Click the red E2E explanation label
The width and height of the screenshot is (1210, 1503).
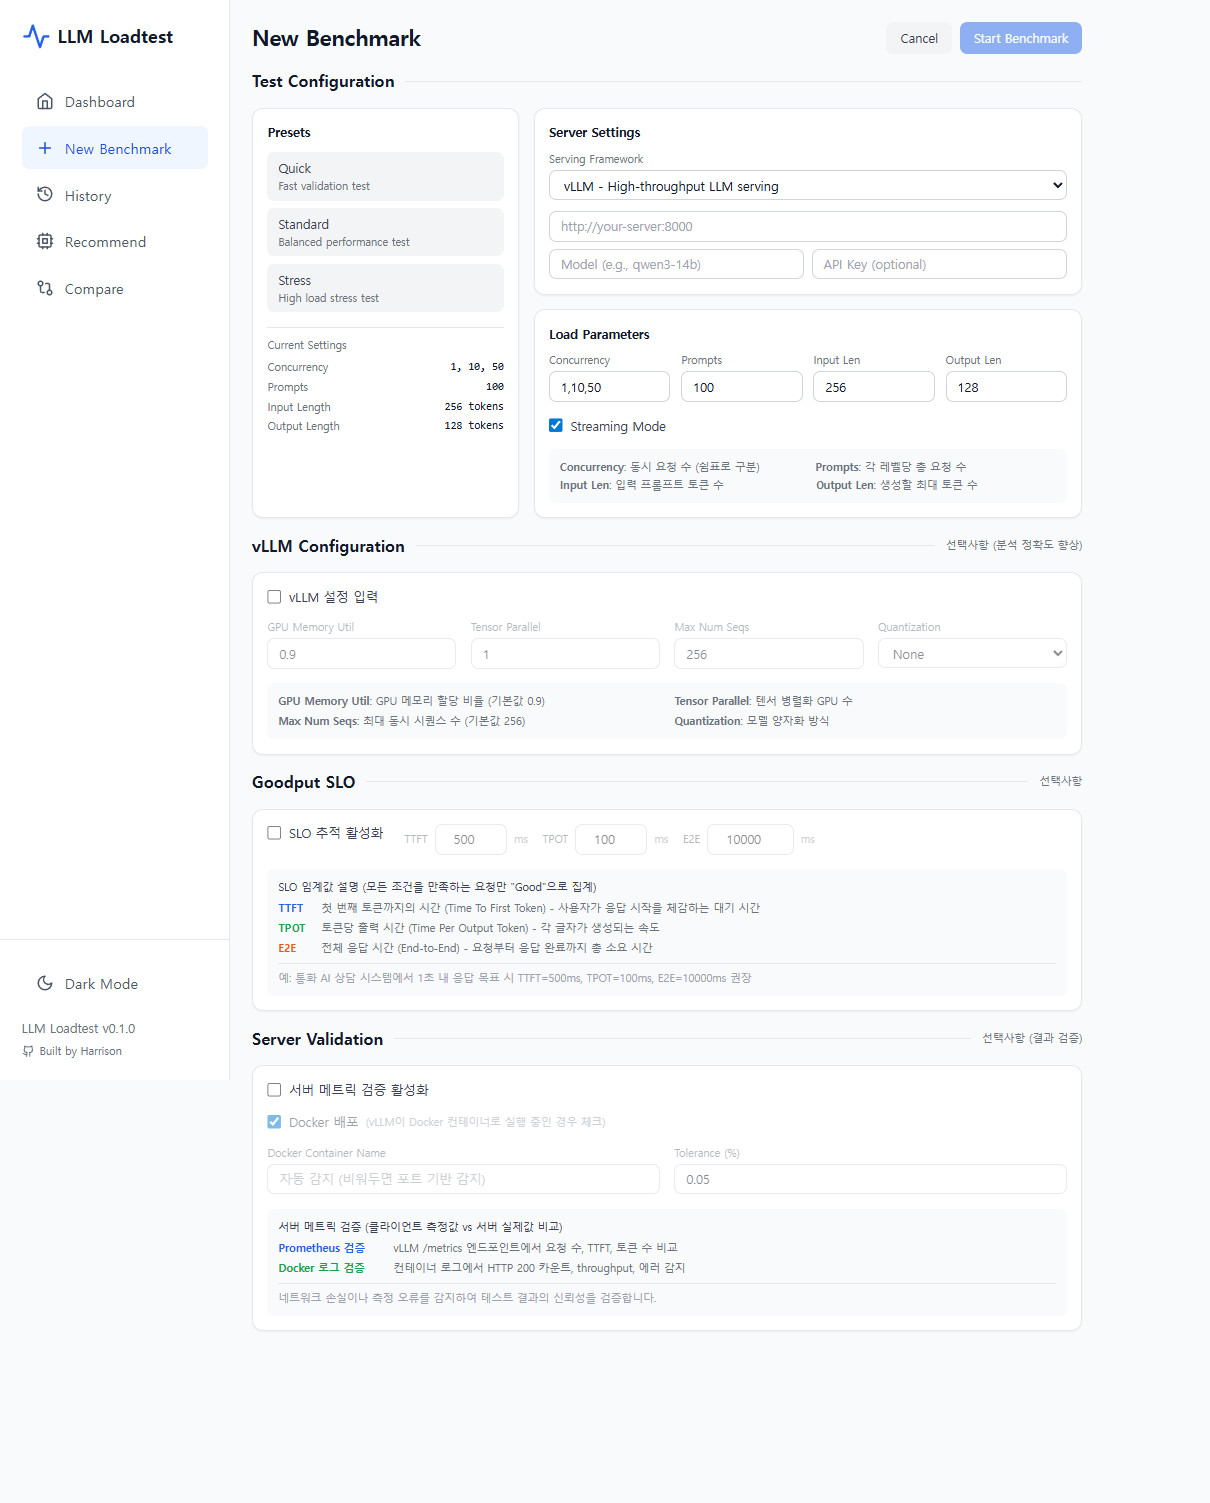pos(287,948)
